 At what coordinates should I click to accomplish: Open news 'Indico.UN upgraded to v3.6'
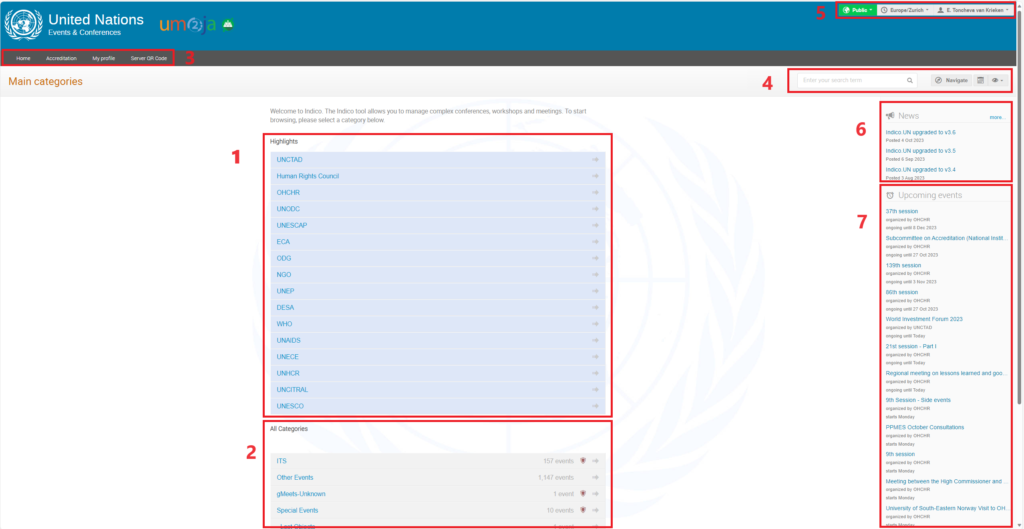(x=921, y=133)
